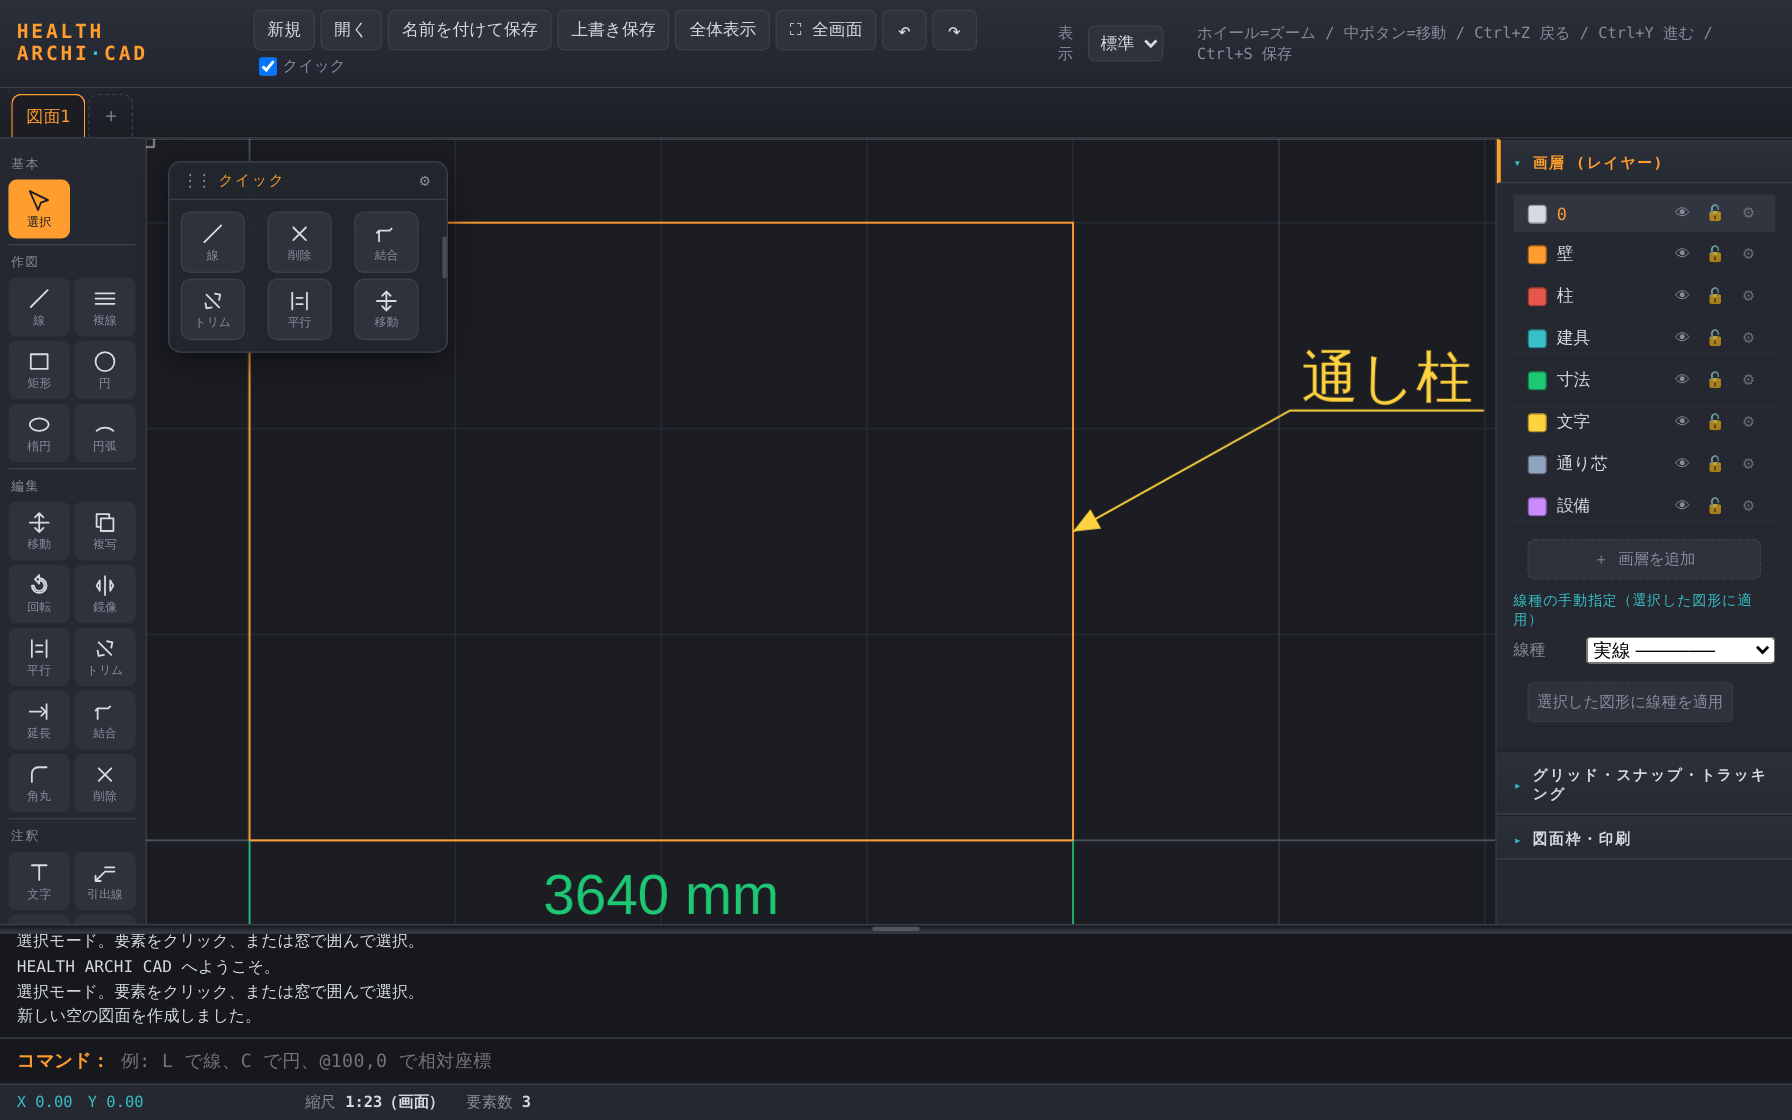Choose the 削除 delete tool in left toolbar
The width and height of the screenshot is (1792, 1120).
click(105, 782)
